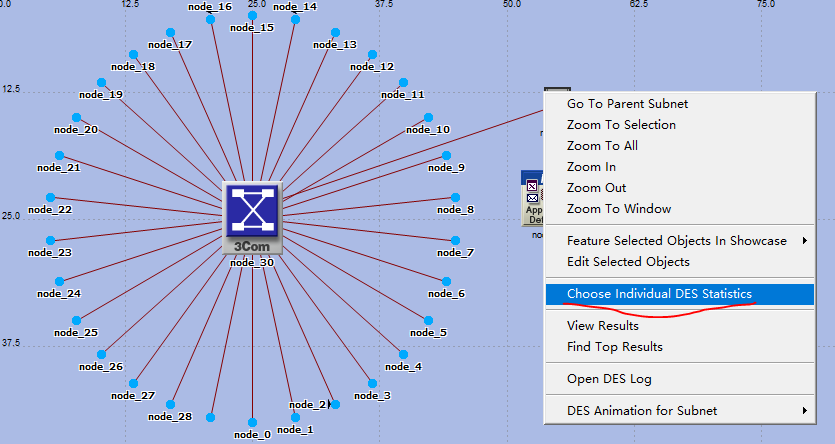Select the node_17 workstation dot
This screenshot has height=444, width=835.
(x=170, y=33)
